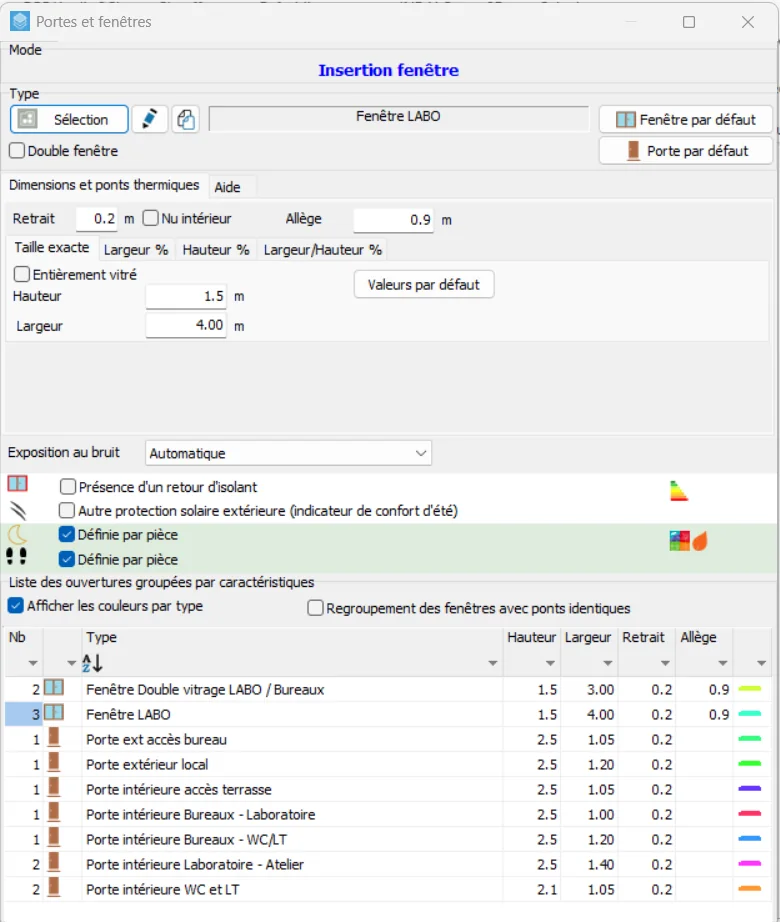The height and width of the screenshot is (922, 780).
Task: Click the window icon beside retour d'isolant
Action: (18, 484)
